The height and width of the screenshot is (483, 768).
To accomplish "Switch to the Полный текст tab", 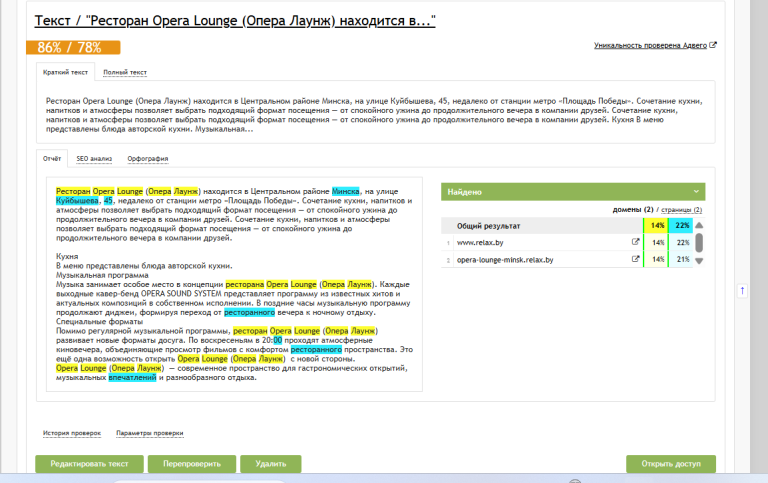I will pos(125,72).
